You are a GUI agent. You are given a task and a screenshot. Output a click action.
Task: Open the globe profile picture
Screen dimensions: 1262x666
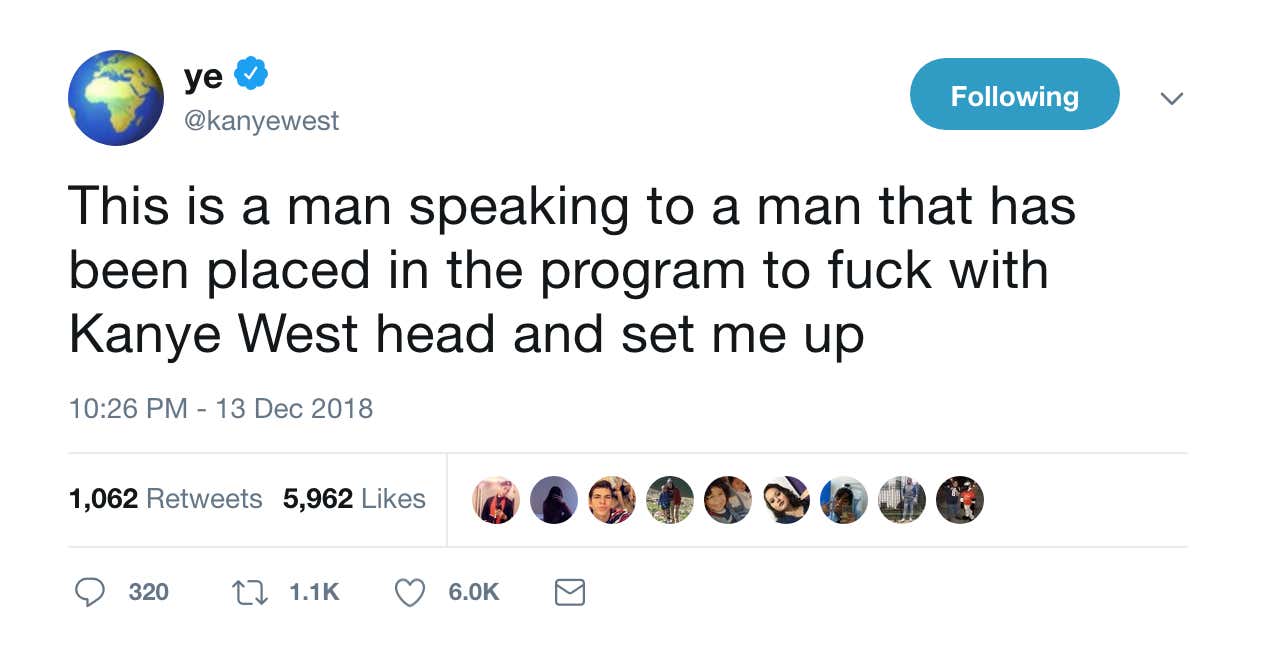[x=116, y=98]
